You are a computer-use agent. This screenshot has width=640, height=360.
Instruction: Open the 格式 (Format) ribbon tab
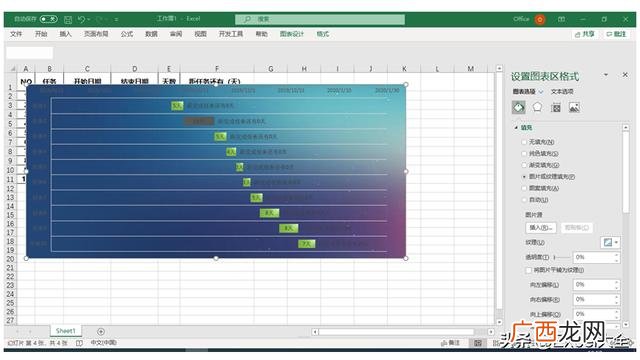pyautogui.click(x=322, y=34)
